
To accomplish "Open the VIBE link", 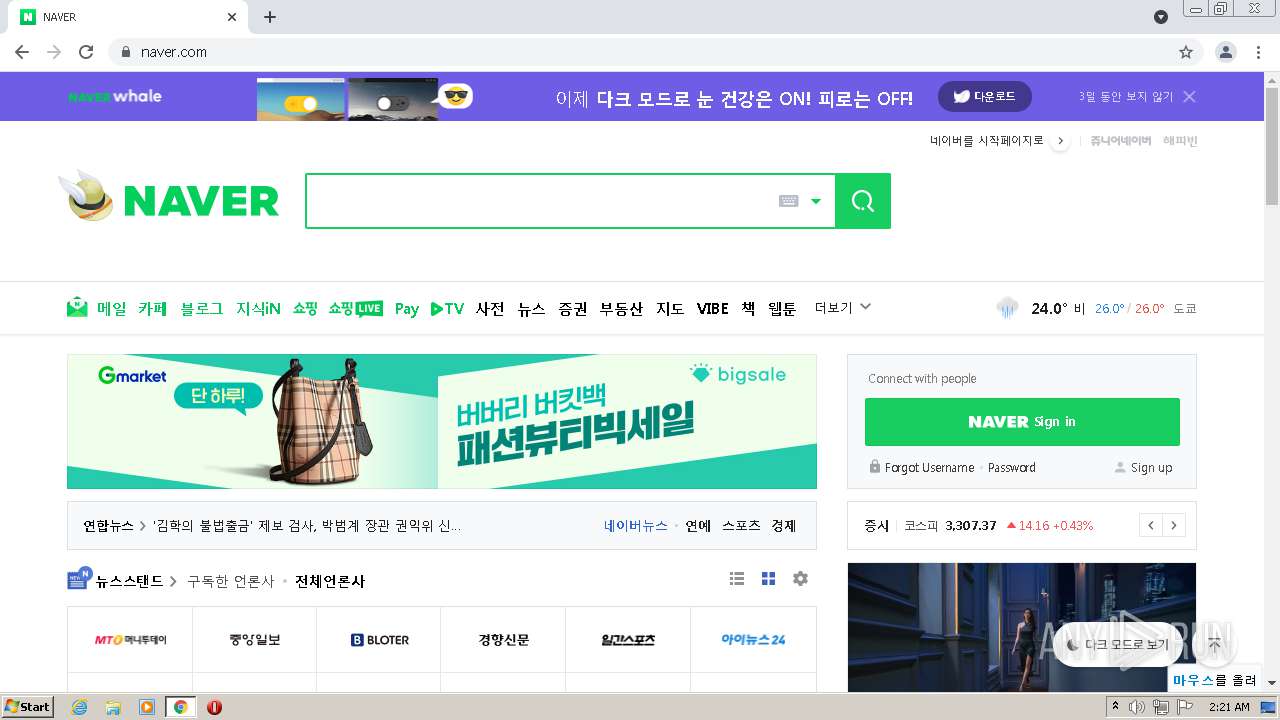I will pyautogui.click(x=712, y=309).
